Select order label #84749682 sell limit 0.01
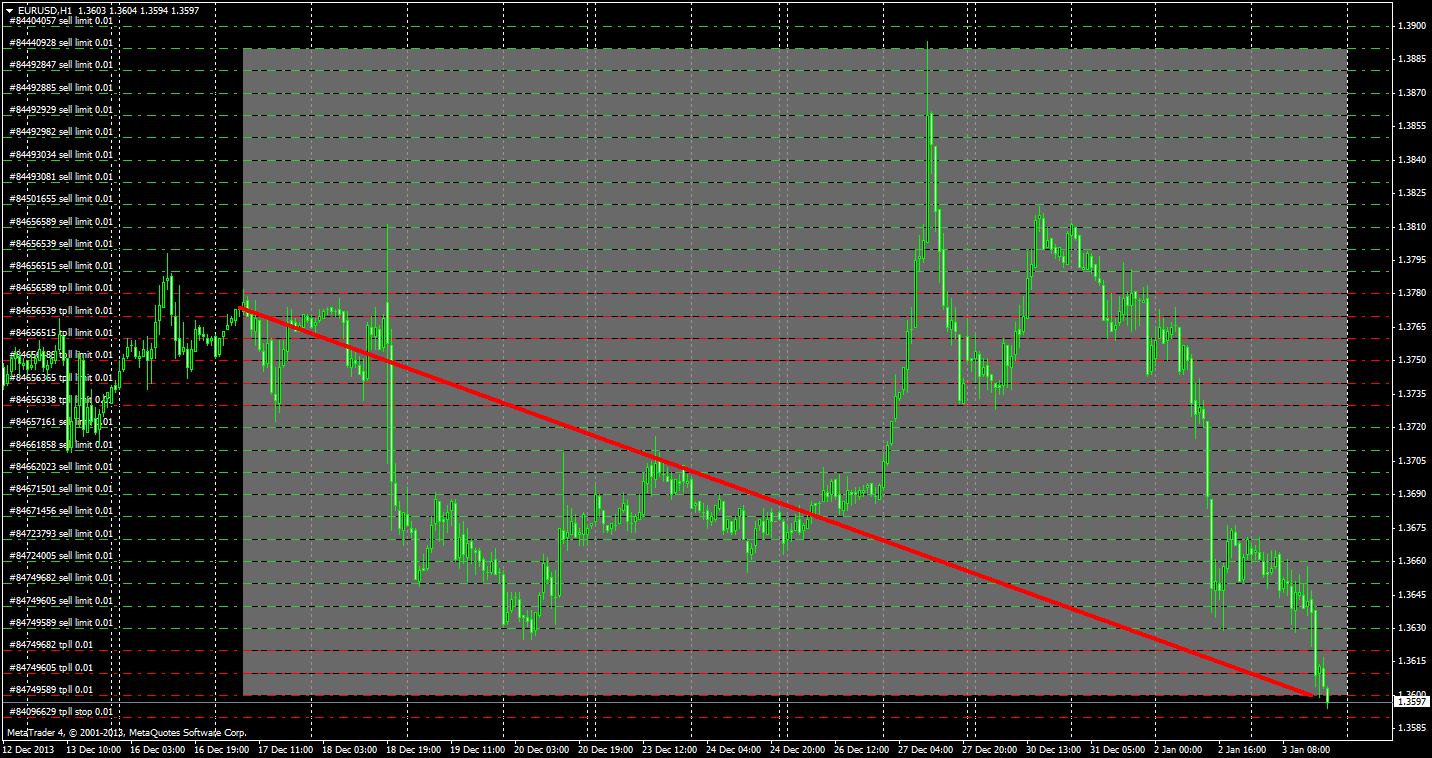The width and height of the screenshot is (1432, 758). pyautogui.click(x=61, y=578)
